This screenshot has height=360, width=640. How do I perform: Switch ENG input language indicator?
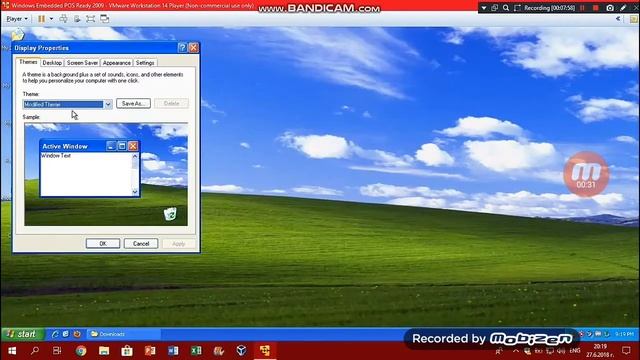575,351
